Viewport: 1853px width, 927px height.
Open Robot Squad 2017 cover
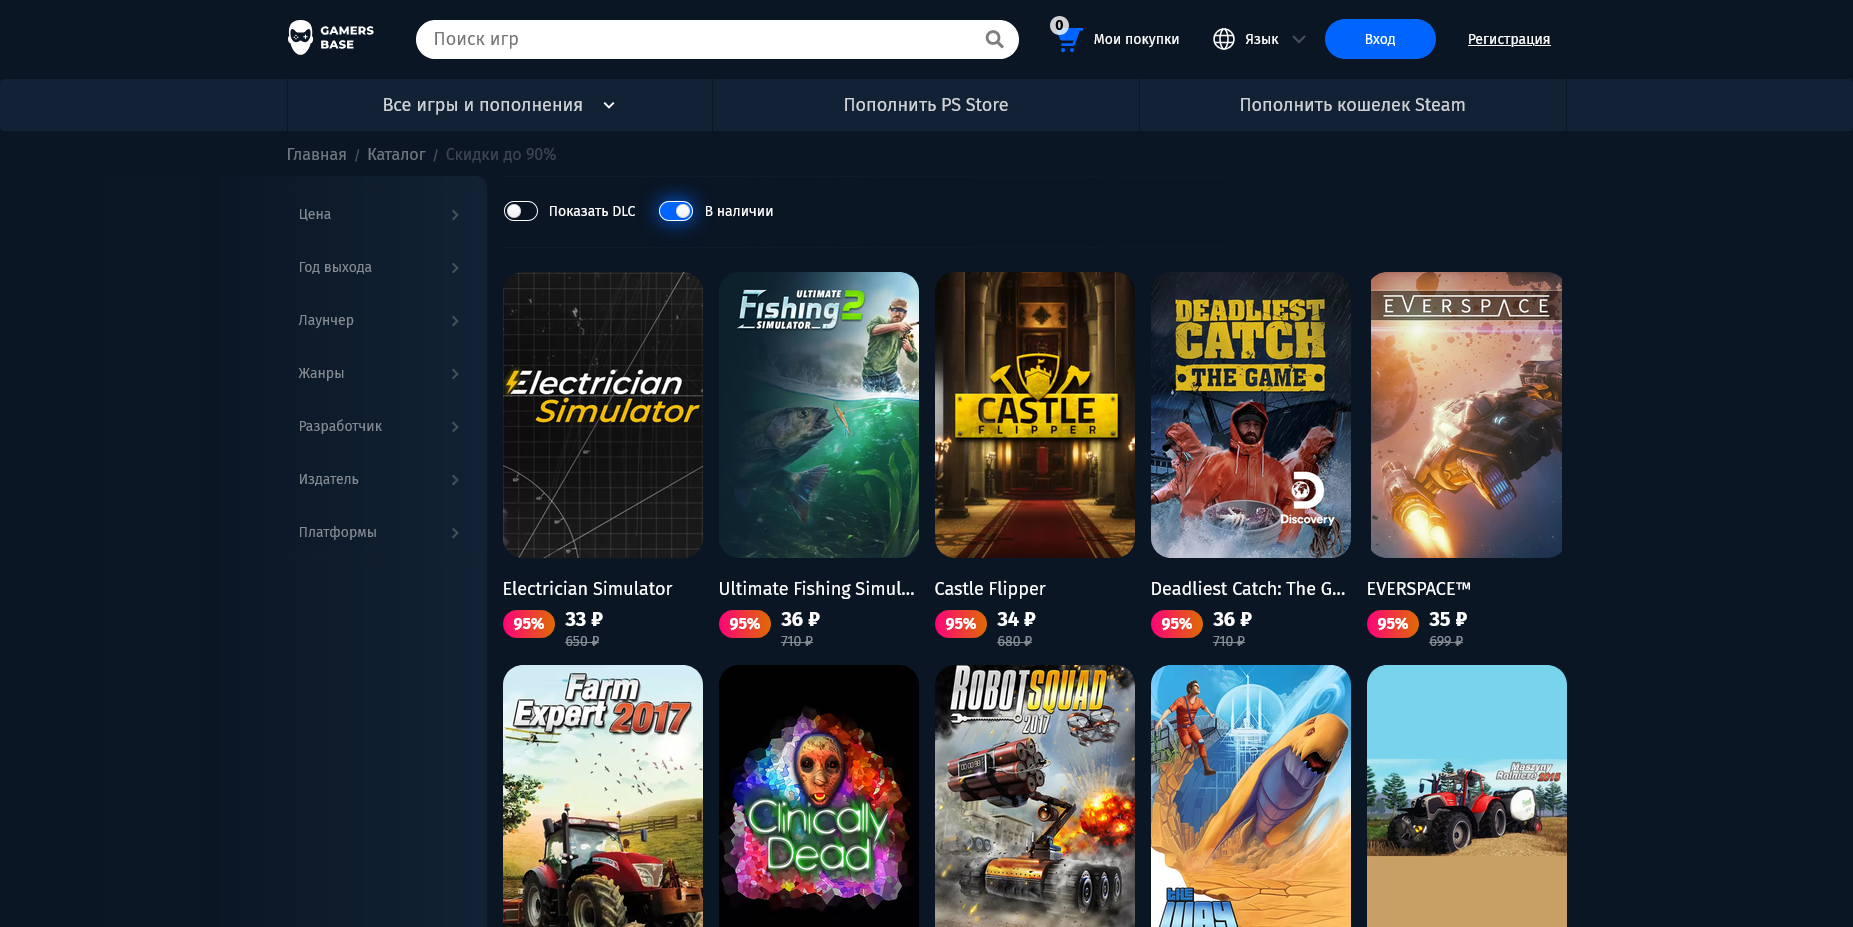click(x=1035, y=796)
